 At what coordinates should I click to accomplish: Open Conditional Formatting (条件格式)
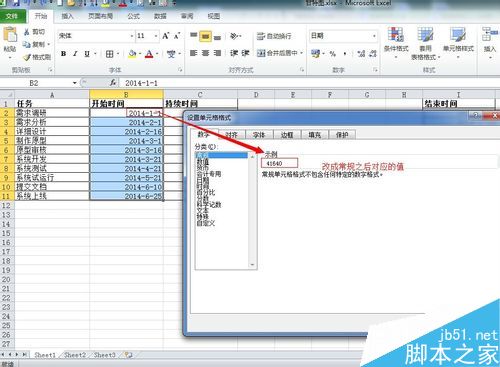pyautogui.click(x=396, y=42)
